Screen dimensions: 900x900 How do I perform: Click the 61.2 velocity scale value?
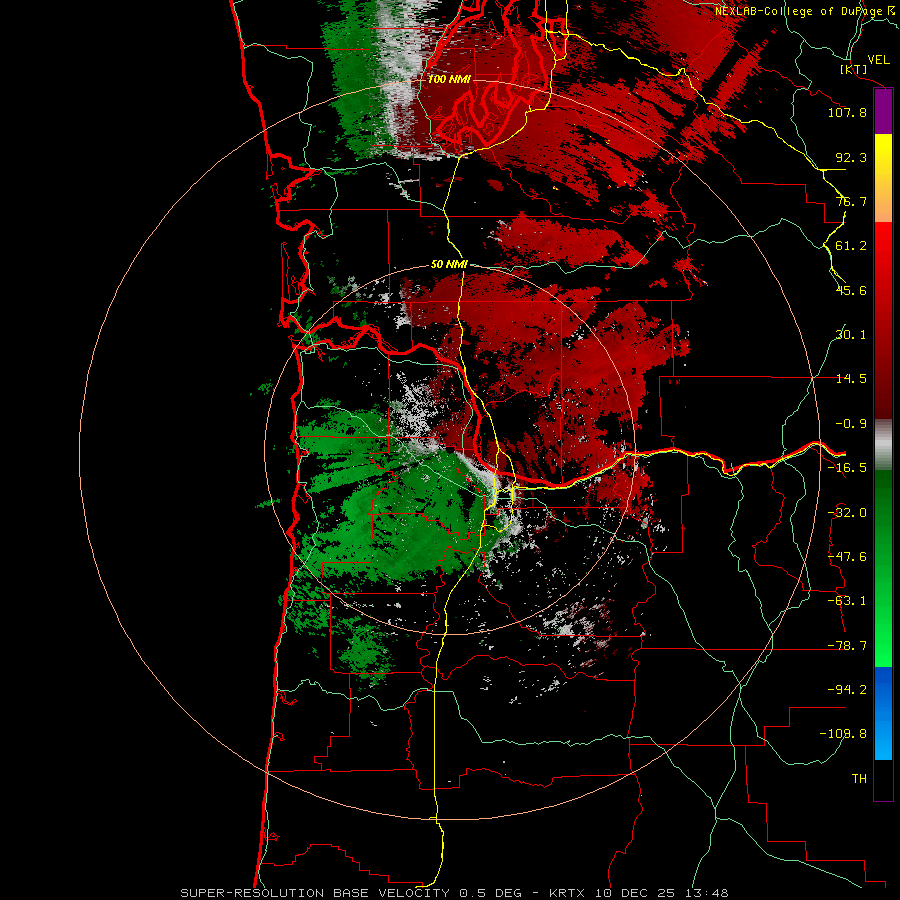pos(851,246)
